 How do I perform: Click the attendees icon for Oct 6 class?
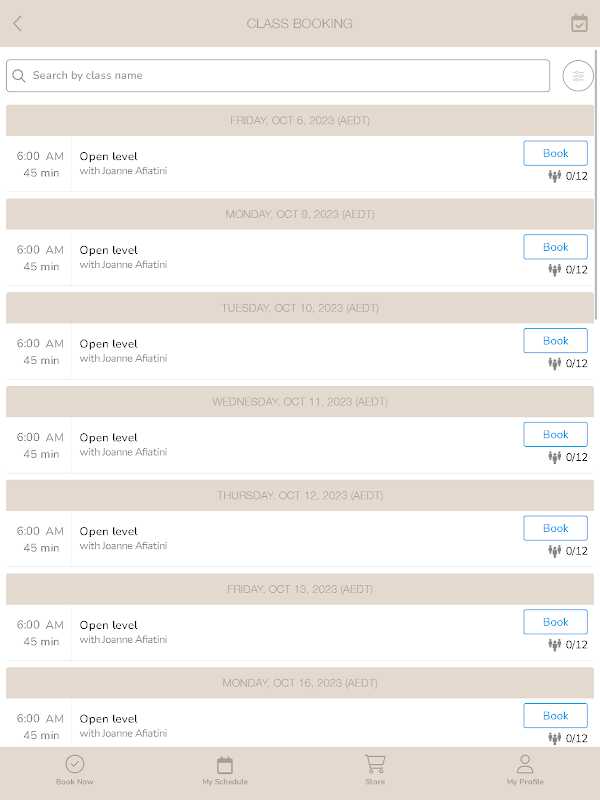pos(555,176)
